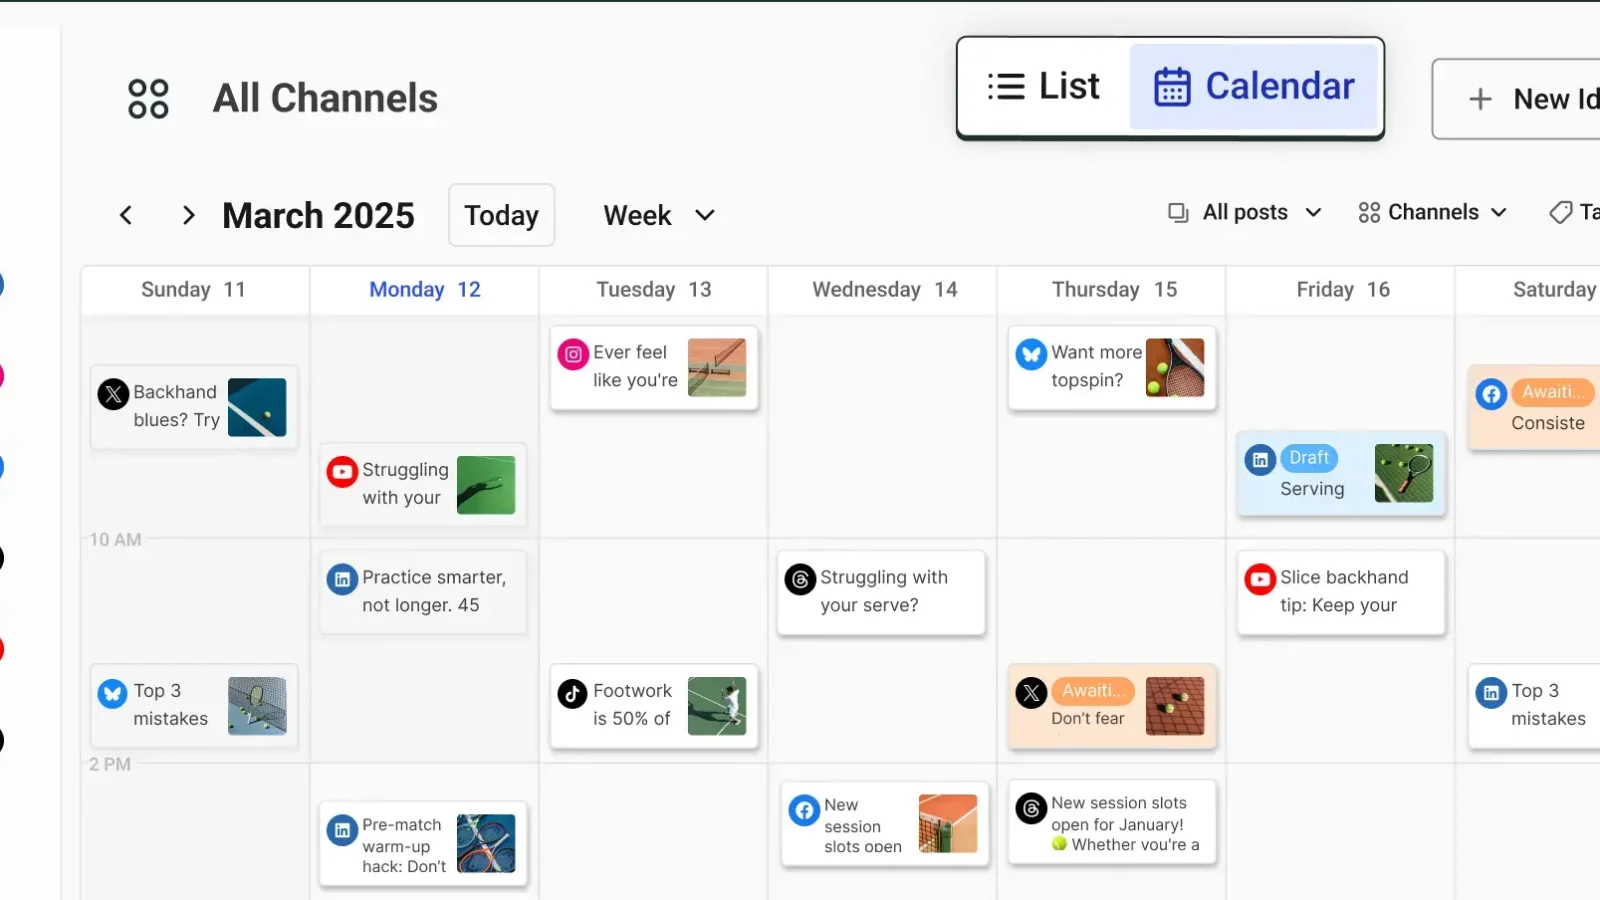Screen dimensions: 1600x900
Task: Open the Draft Serving post on Friday
Action: pyautogui.click(x=1312, y=488)
